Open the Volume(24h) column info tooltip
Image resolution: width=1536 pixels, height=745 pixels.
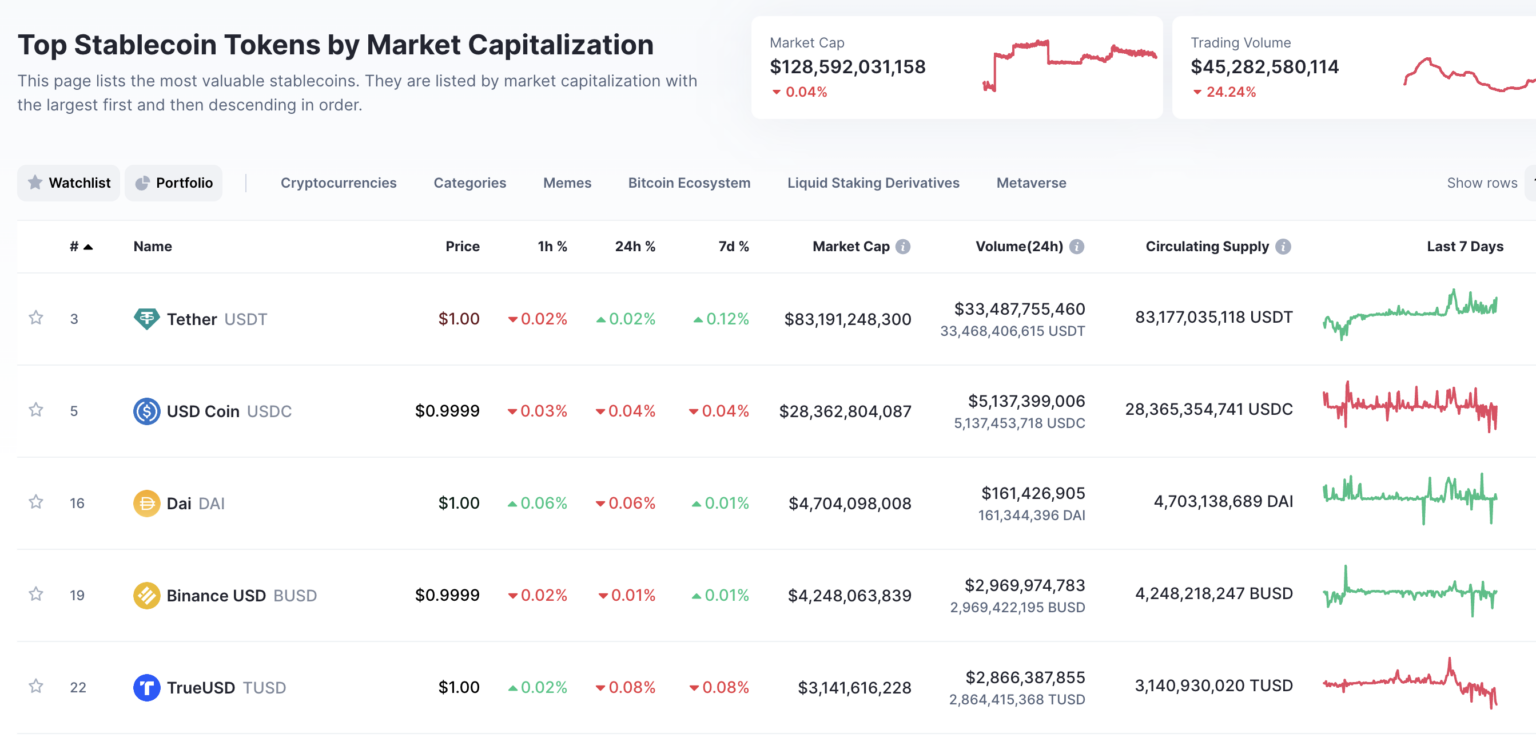click(1077, 246)
